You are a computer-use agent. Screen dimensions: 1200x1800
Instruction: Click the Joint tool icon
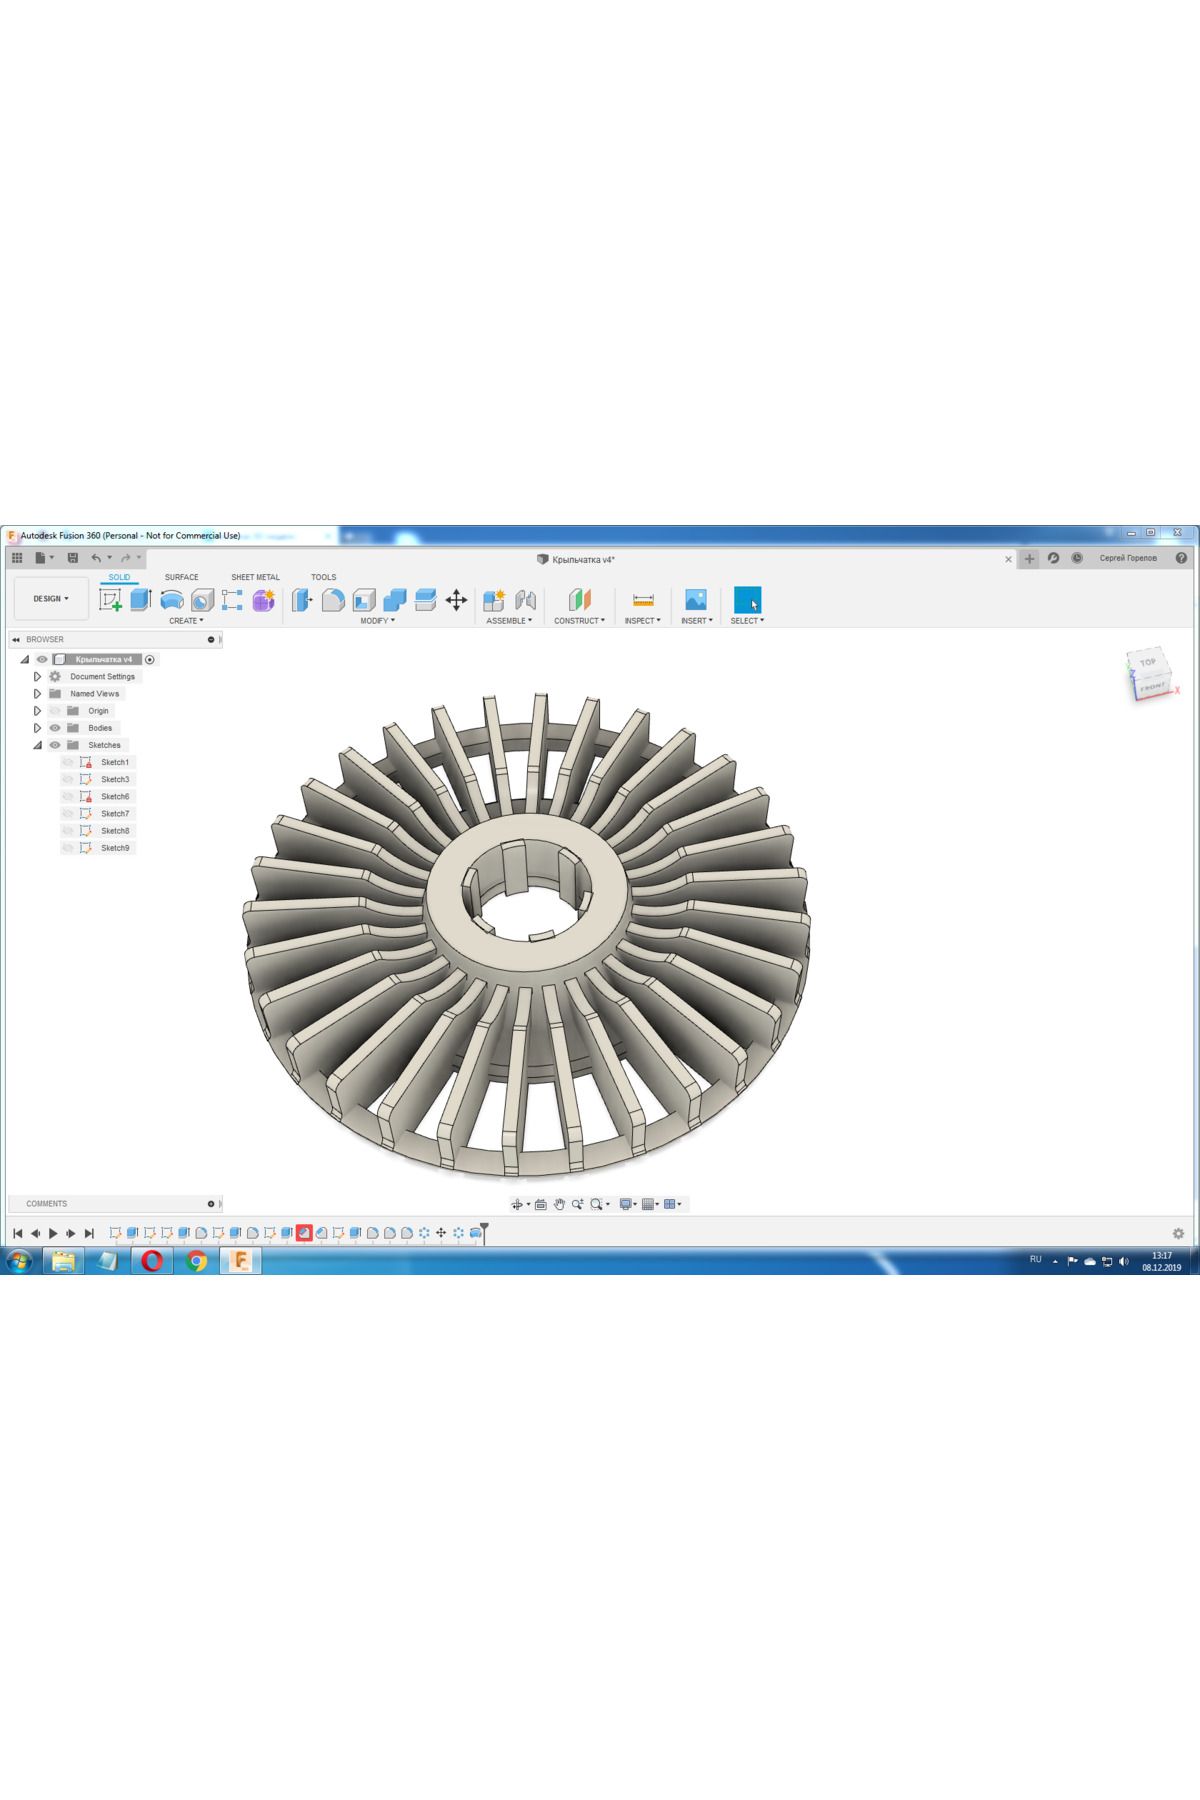point(525,599)
